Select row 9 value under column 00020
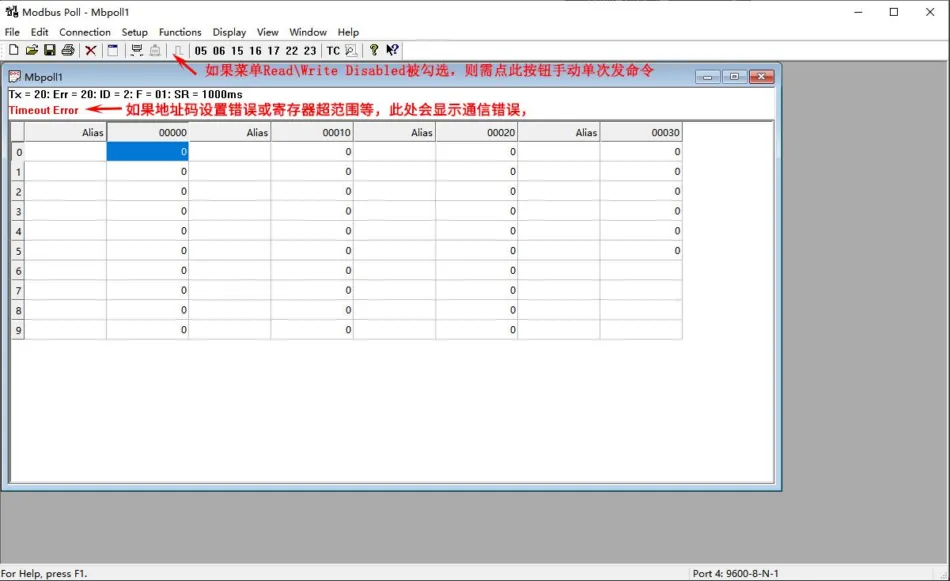950x581 pixels. coord(477,330)
